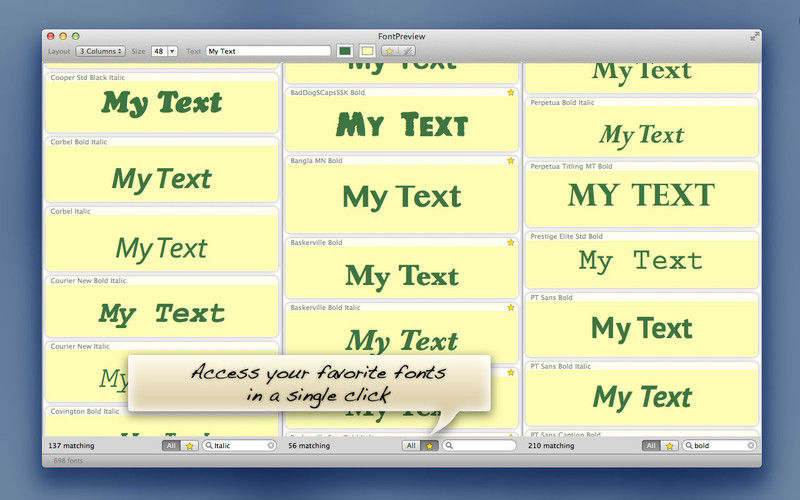
Task: Toggle favorite star on BadDogSCapsSSK Bold
Action: (x=510, y=92)
